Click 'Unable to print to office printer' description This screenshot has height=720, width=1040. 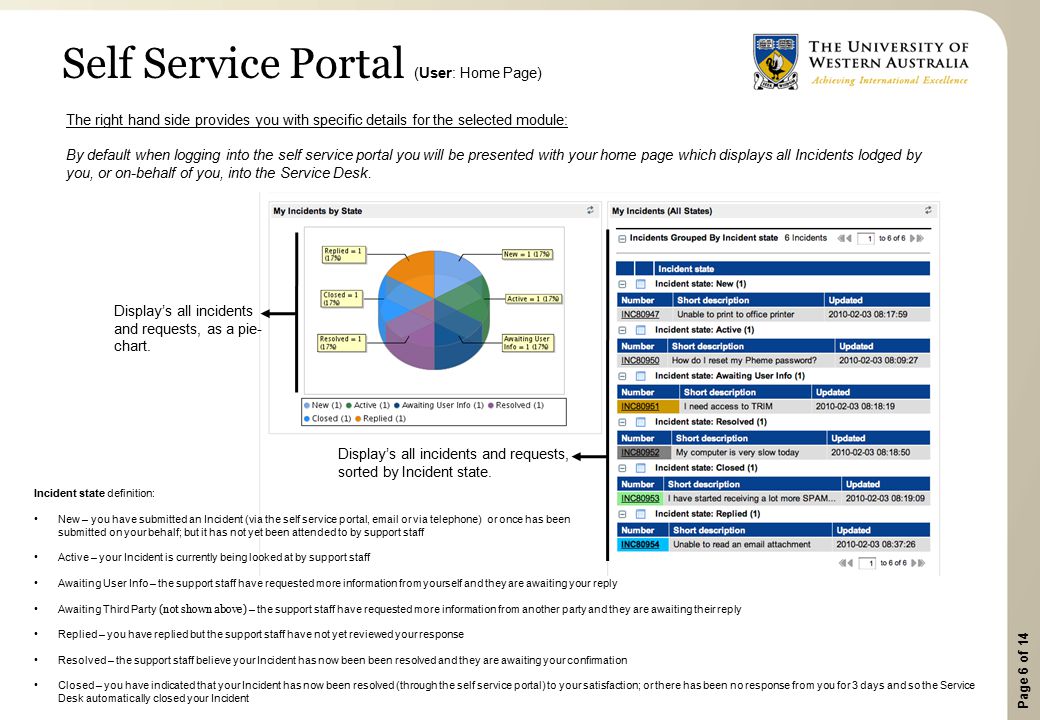pyautogui.click(x=735, y=314)
